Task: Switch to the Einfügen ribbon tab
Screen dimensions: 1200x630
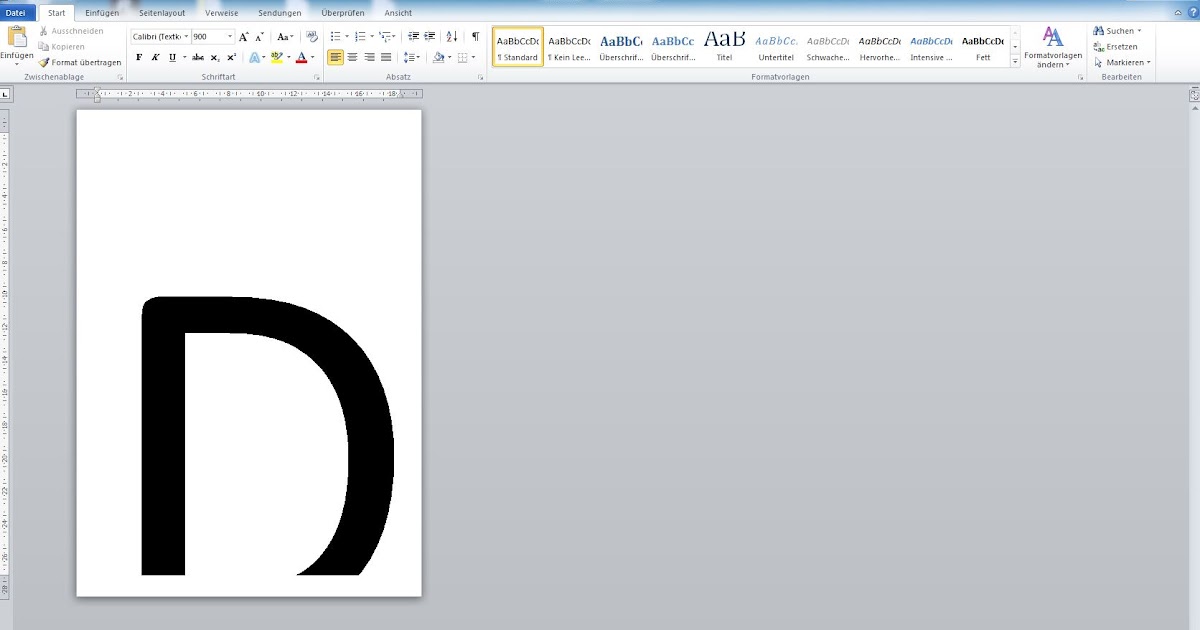Action: 102,13
